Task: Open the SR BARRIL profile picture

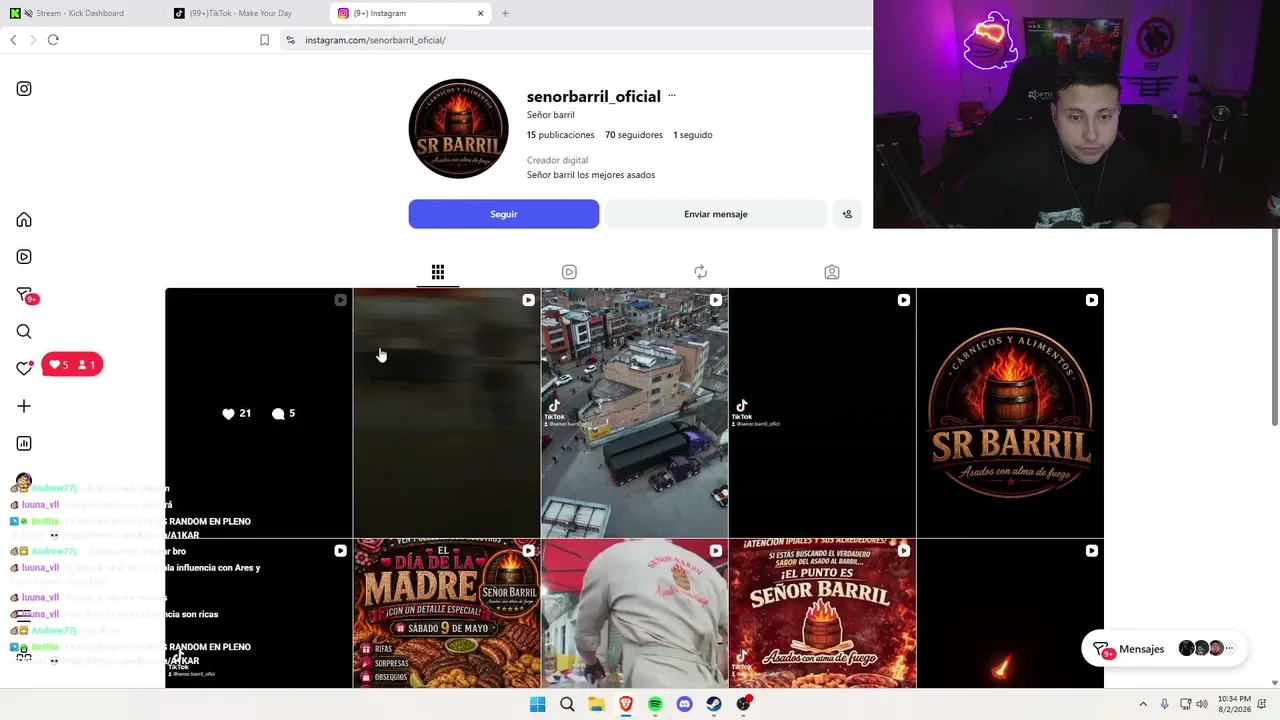Action: 458,129
